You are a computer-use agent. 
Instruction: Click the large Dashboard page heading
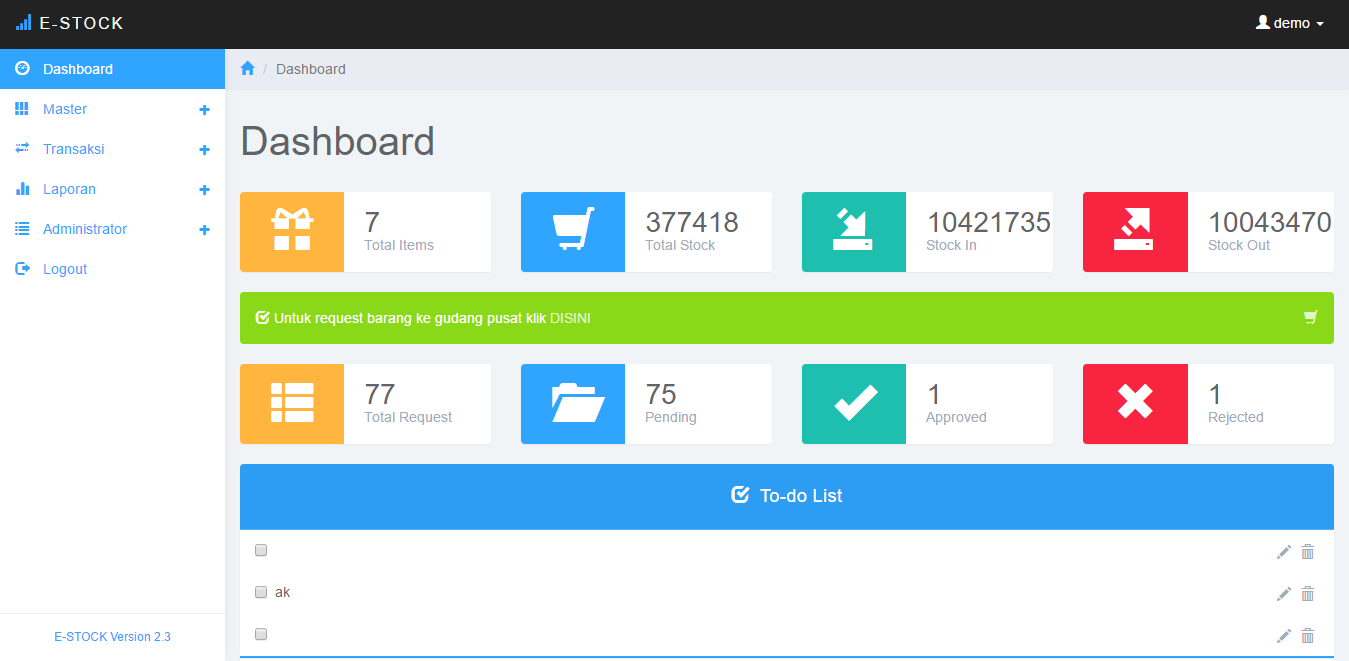pos(338,141)
